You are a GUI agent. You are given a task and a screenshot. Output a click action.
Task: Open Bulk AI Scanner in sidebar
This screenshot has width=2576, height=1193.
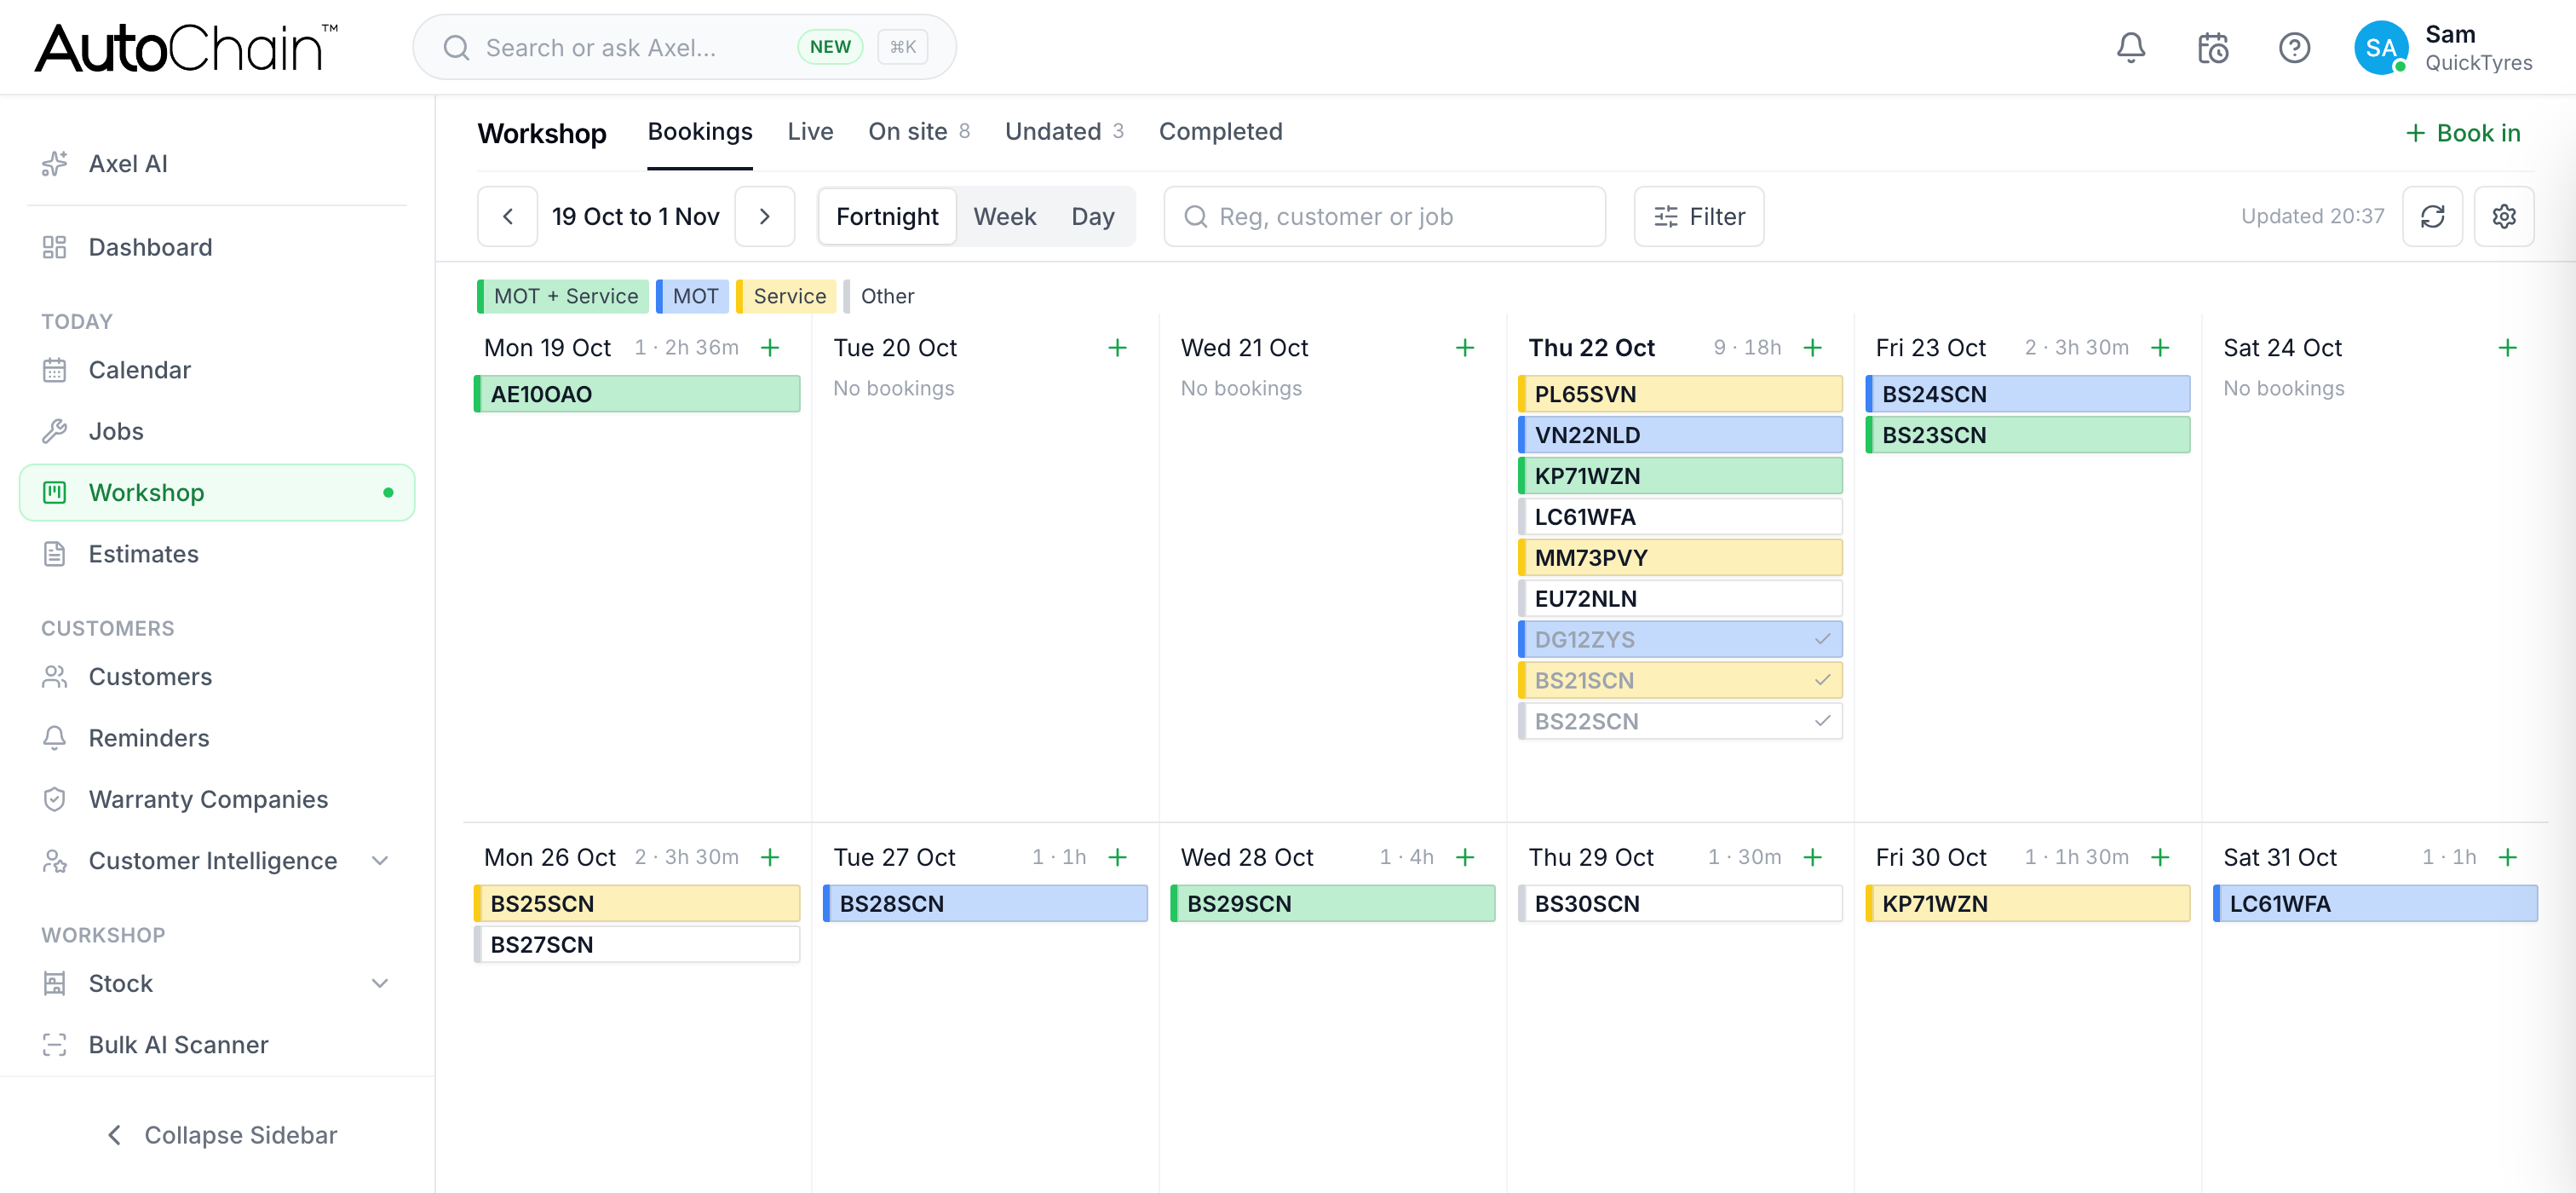click(217, 1044)
